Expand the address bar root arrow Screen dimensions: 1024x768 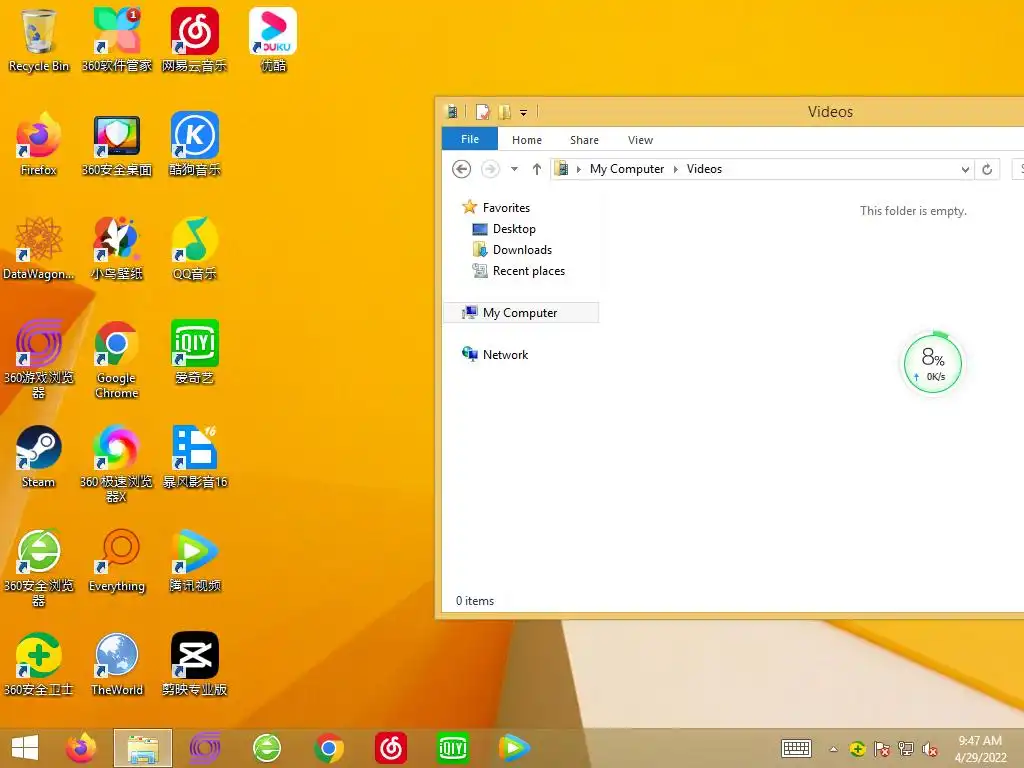578,169
